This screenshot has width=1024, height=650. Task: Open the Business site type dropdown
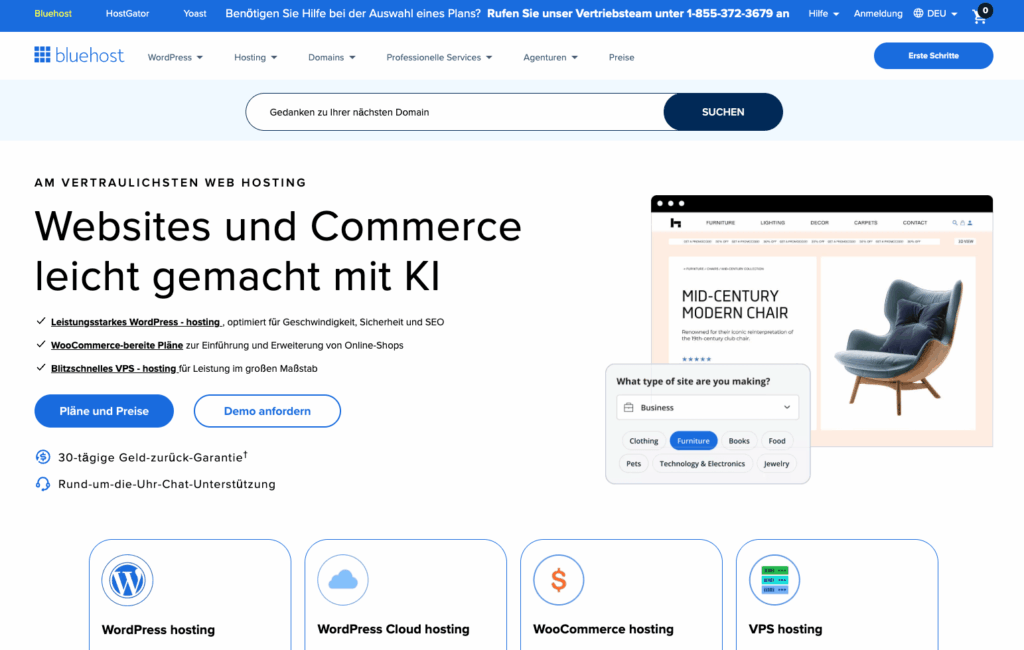(707, 407)
